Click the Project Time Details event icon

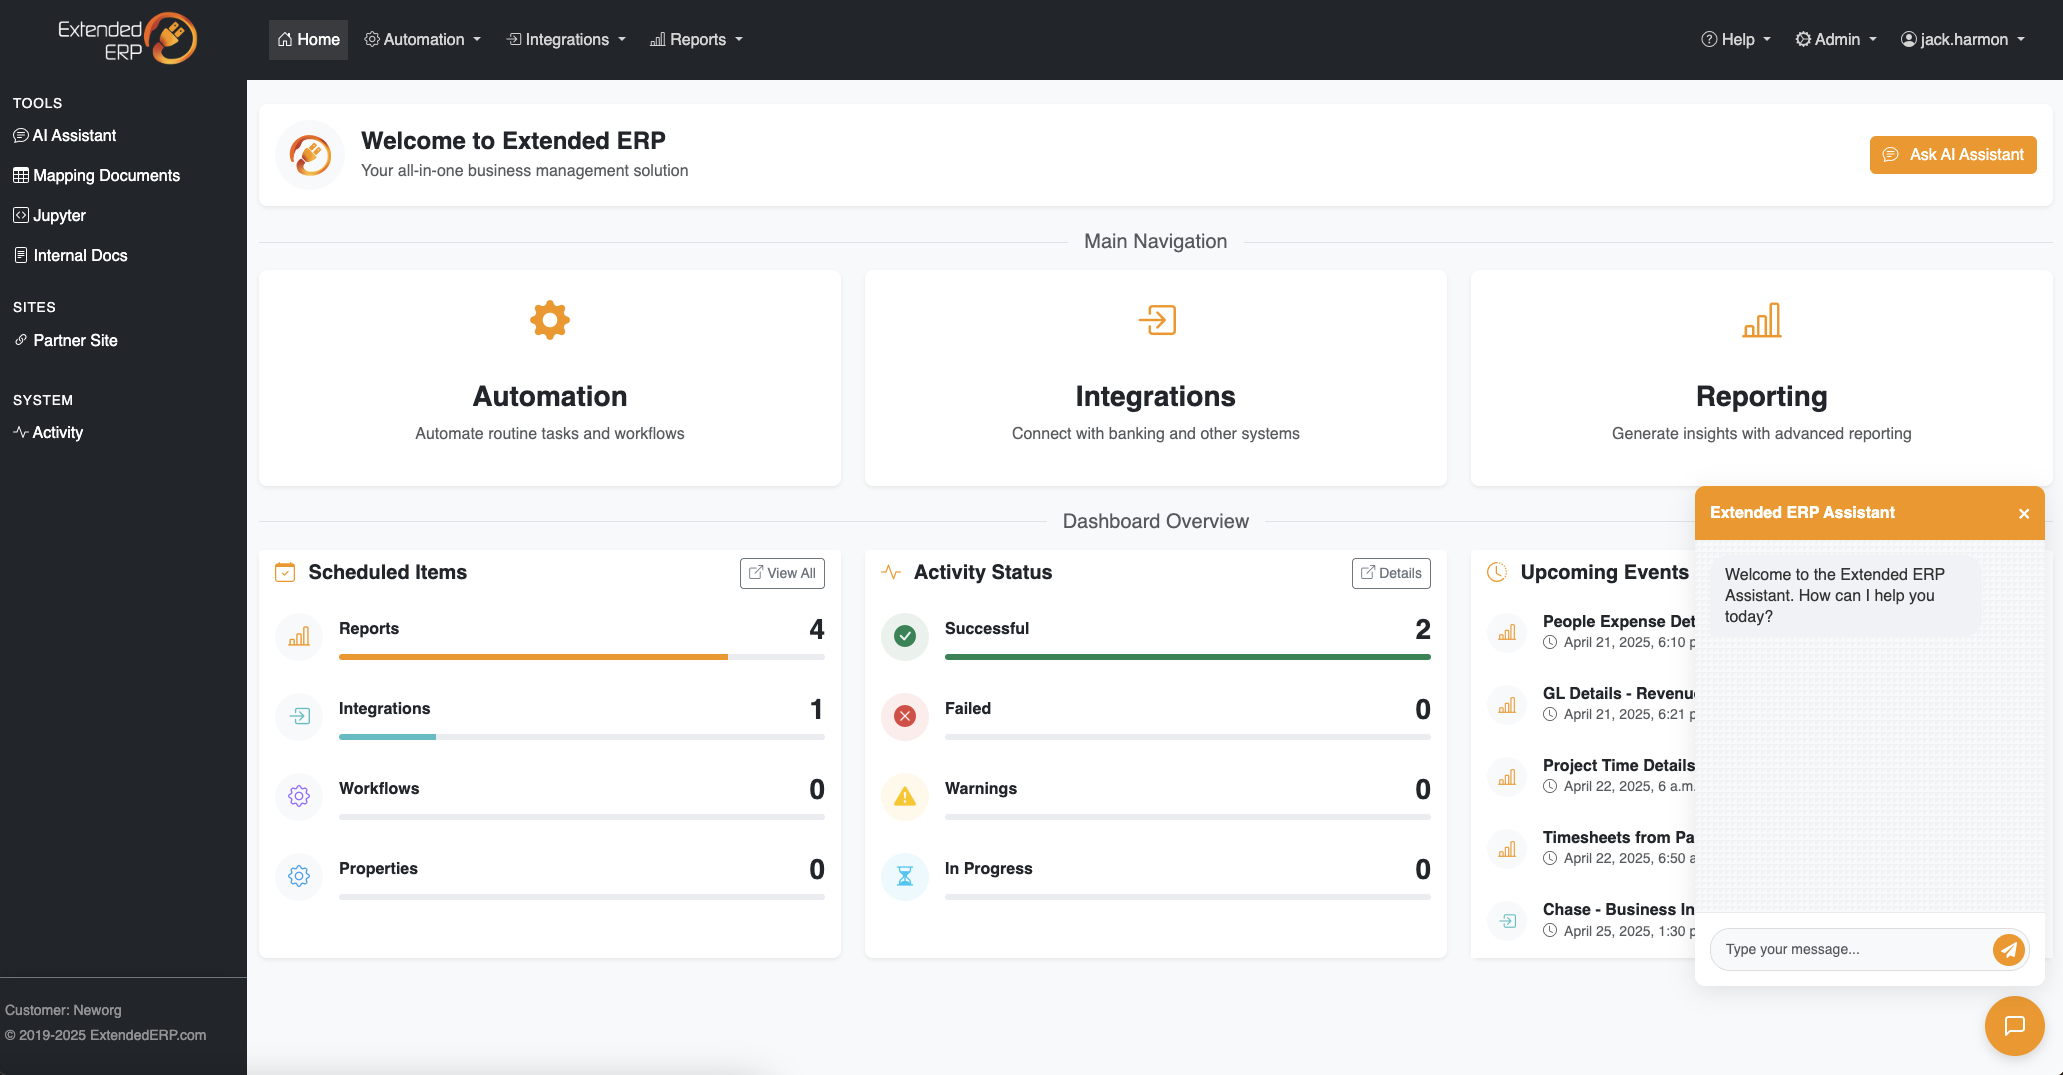point(1507,777)
